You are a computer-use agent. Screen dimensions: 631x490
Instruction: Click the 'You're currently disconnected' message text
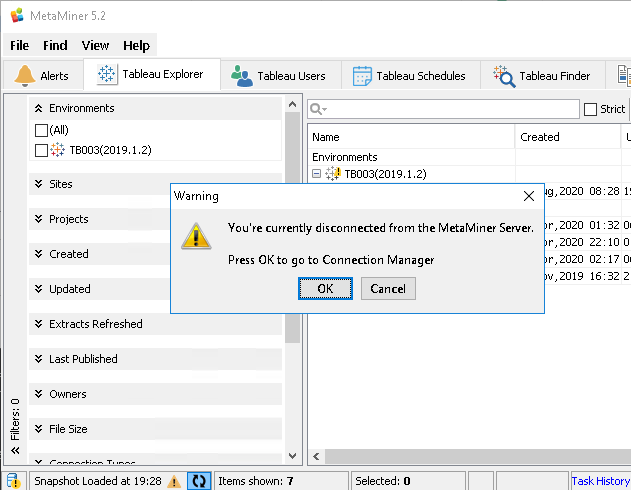[x=381, y=228]
